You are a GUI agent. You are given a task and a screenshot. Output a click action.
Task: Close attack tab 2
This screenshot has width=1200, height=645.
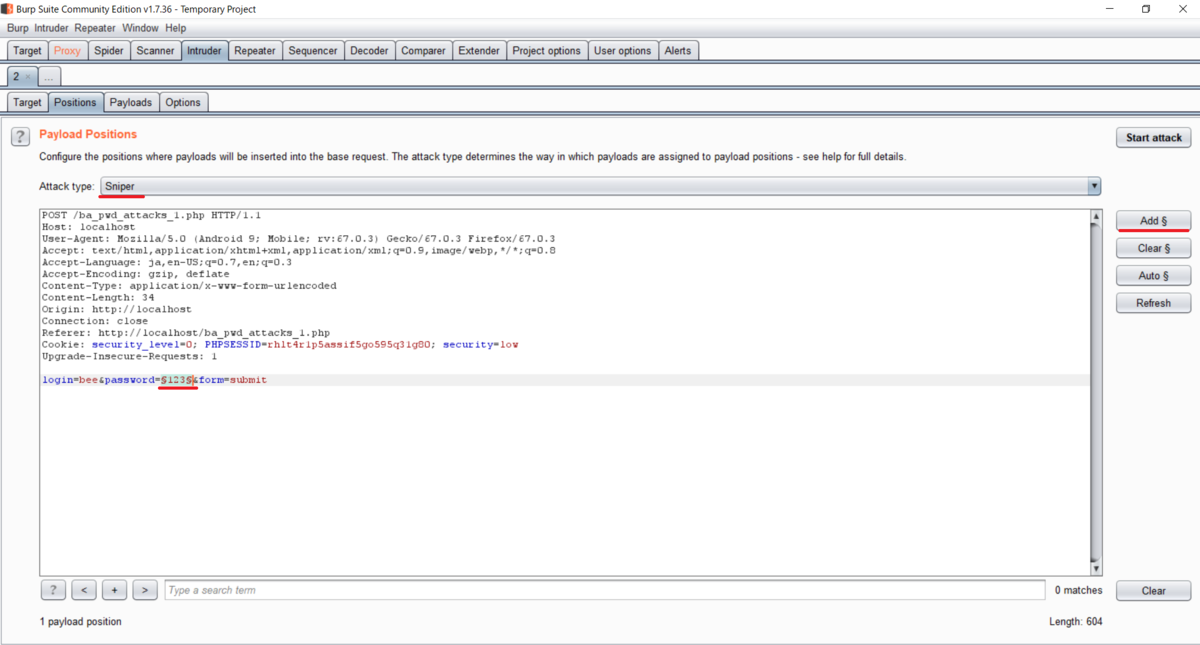[x=27, y=76]
